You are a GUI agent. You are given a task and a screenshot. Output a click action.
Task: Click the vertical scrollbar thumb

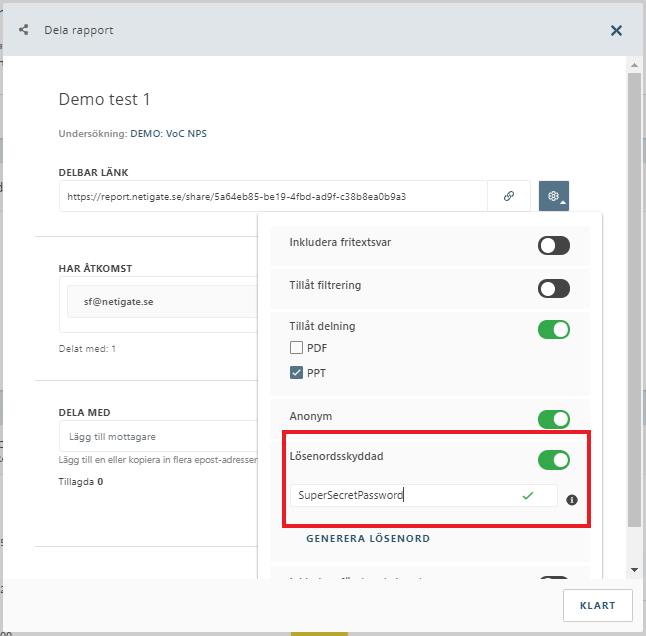634,299
